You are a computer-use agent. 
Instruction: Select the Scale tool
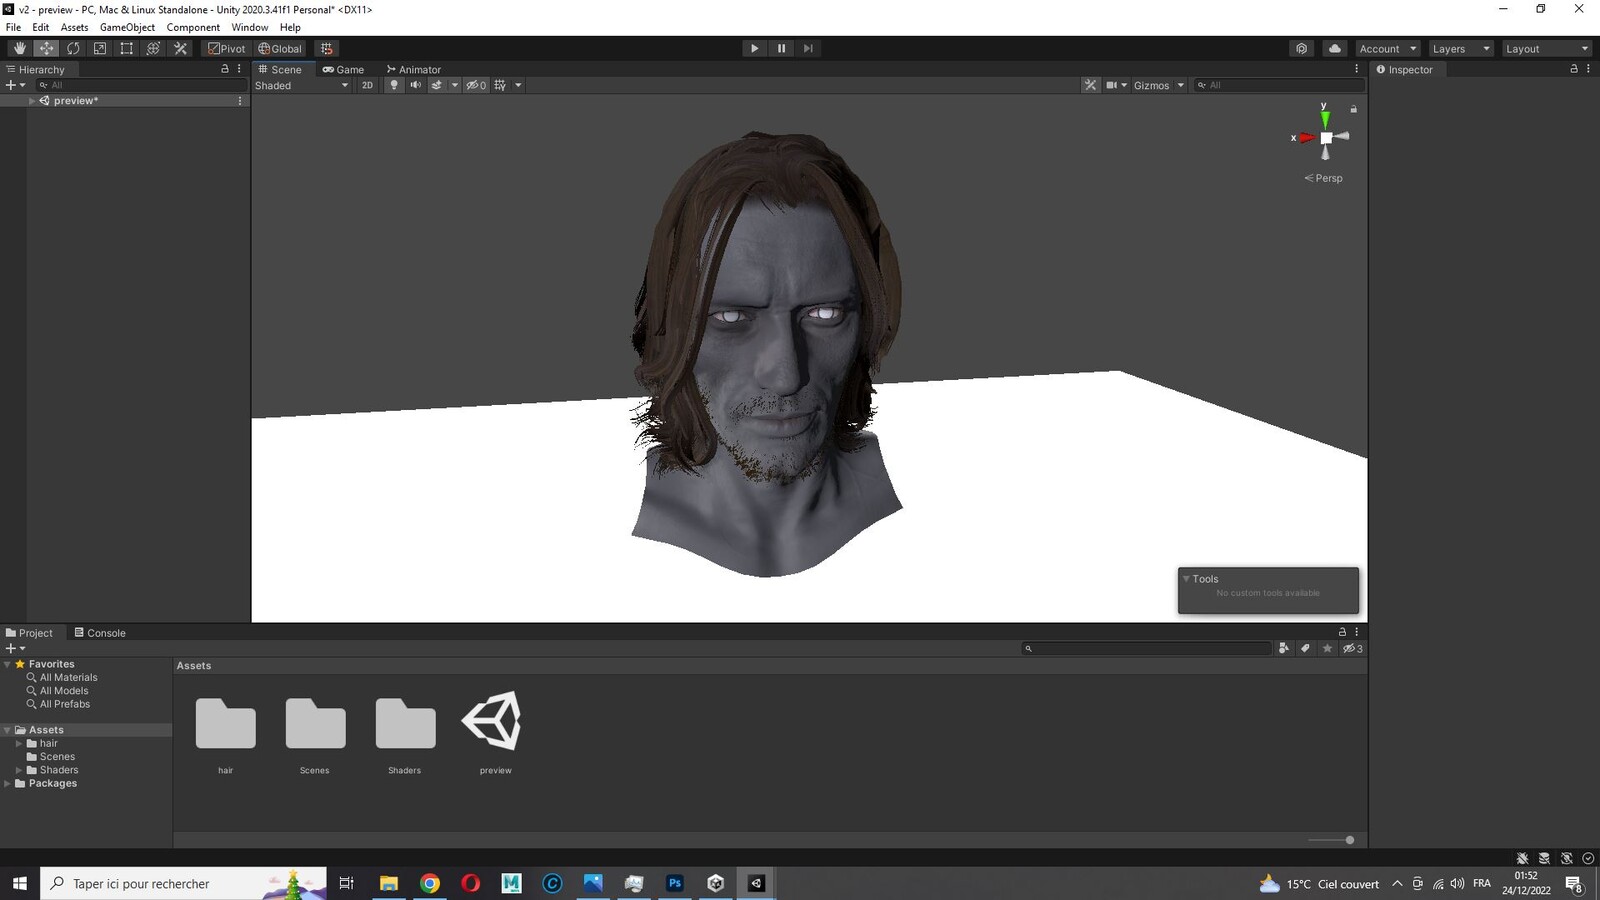pos(100,48)
